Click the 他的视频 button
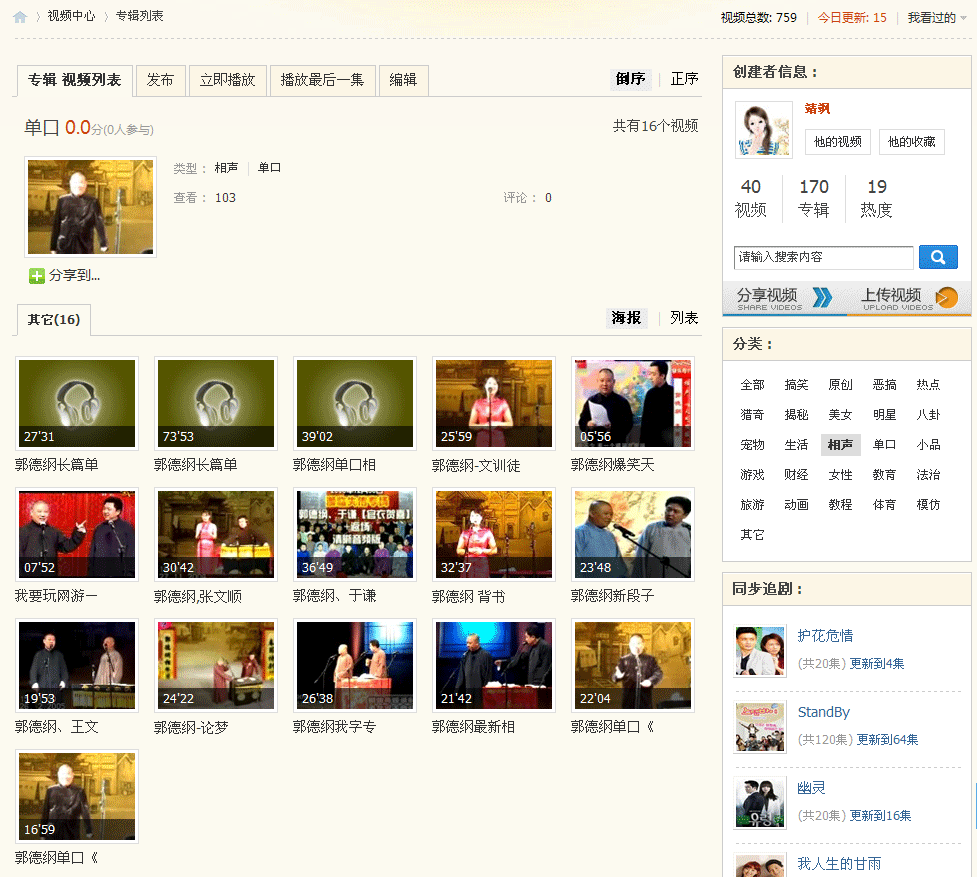This screenshot has height=877, width=977. [837, 142]
